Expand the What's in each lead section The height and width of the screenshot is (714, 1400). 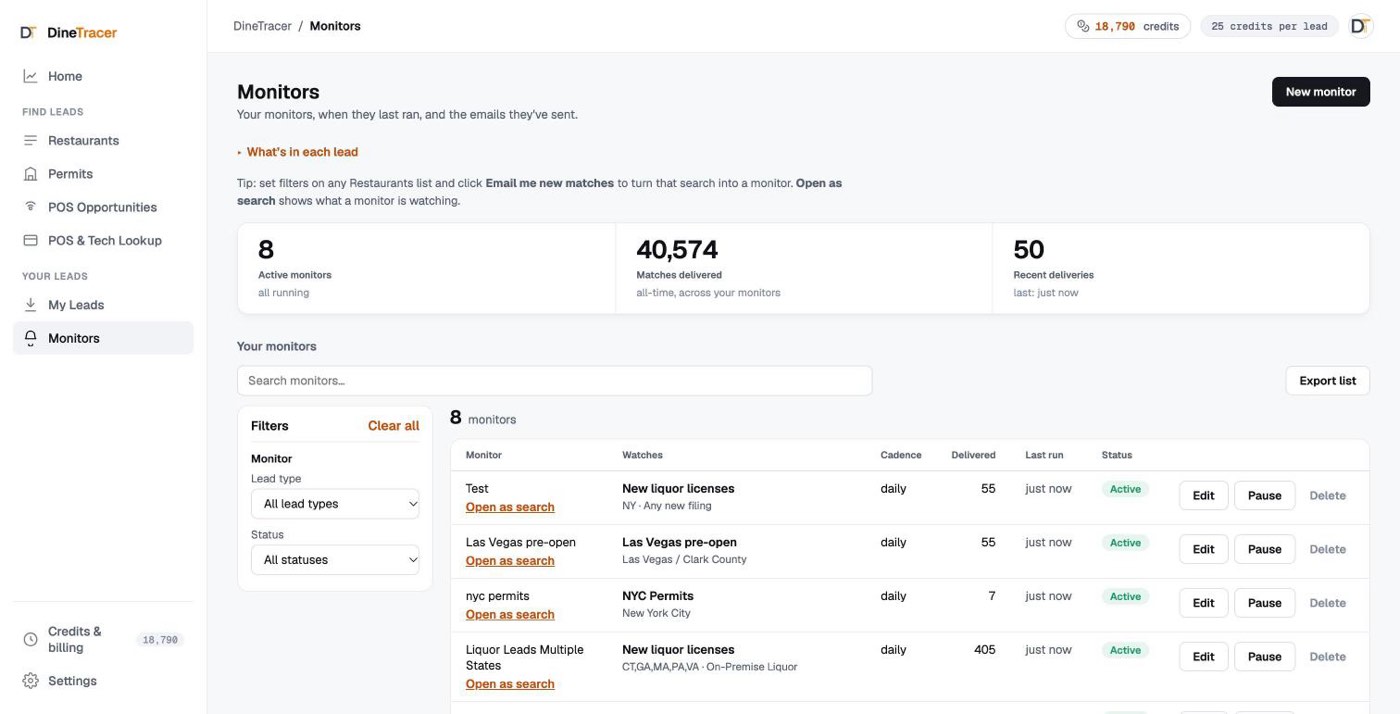tap(298, 152)
